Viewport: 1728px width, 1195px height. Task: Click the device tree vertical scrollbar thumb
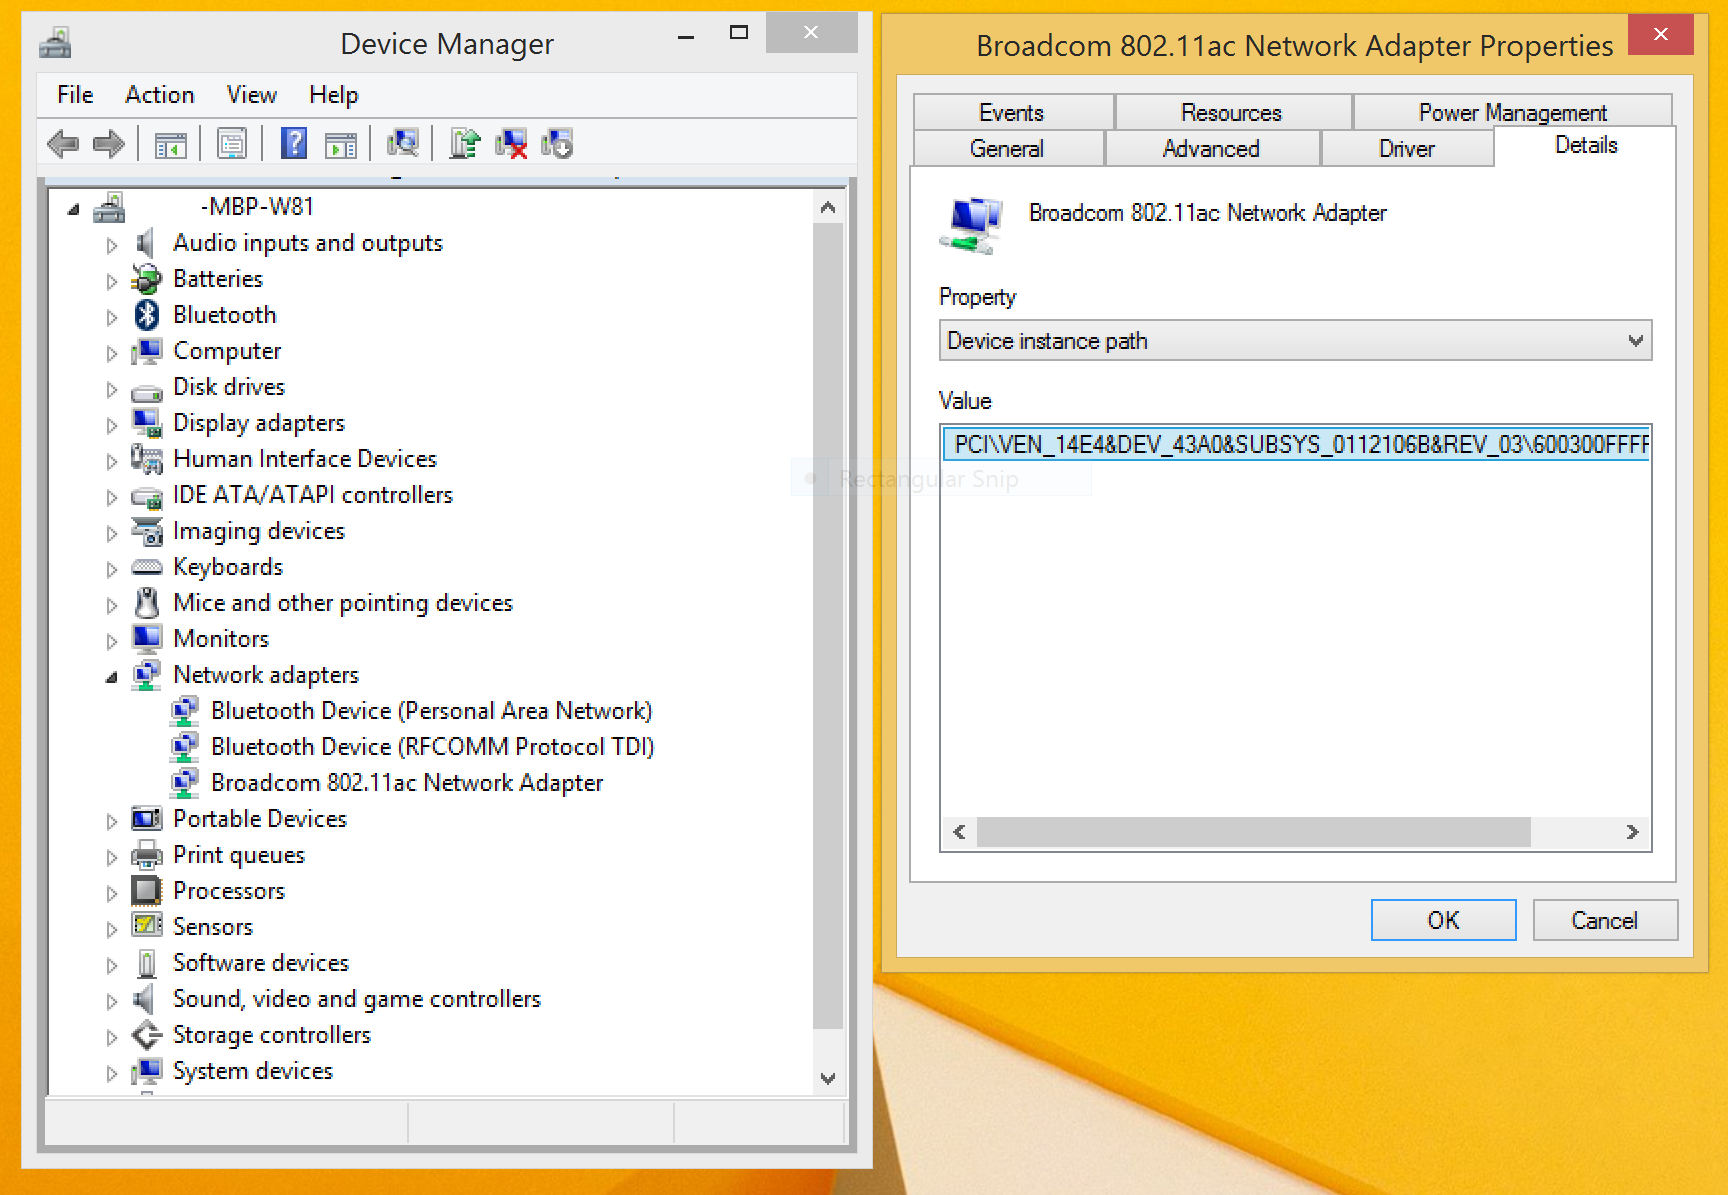pos(828,626)
